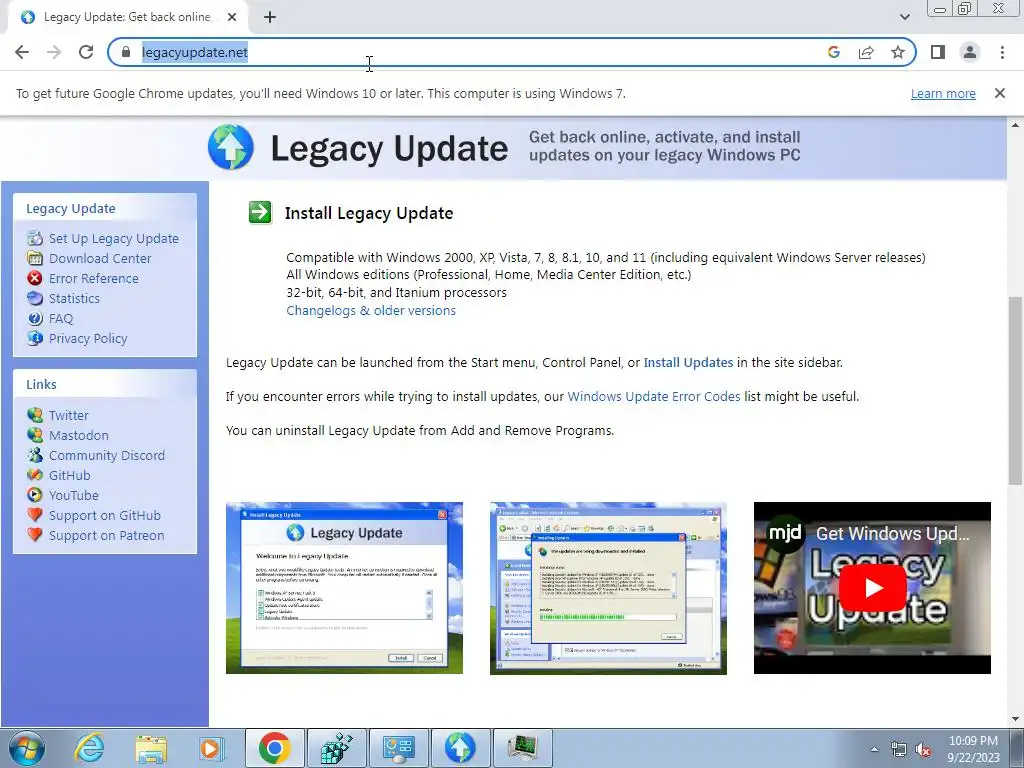Image resolution: width=1024 pixels, height=768 pixels.
Task: Open the tab search dropdown arrow
Action: tap(904, 17)
